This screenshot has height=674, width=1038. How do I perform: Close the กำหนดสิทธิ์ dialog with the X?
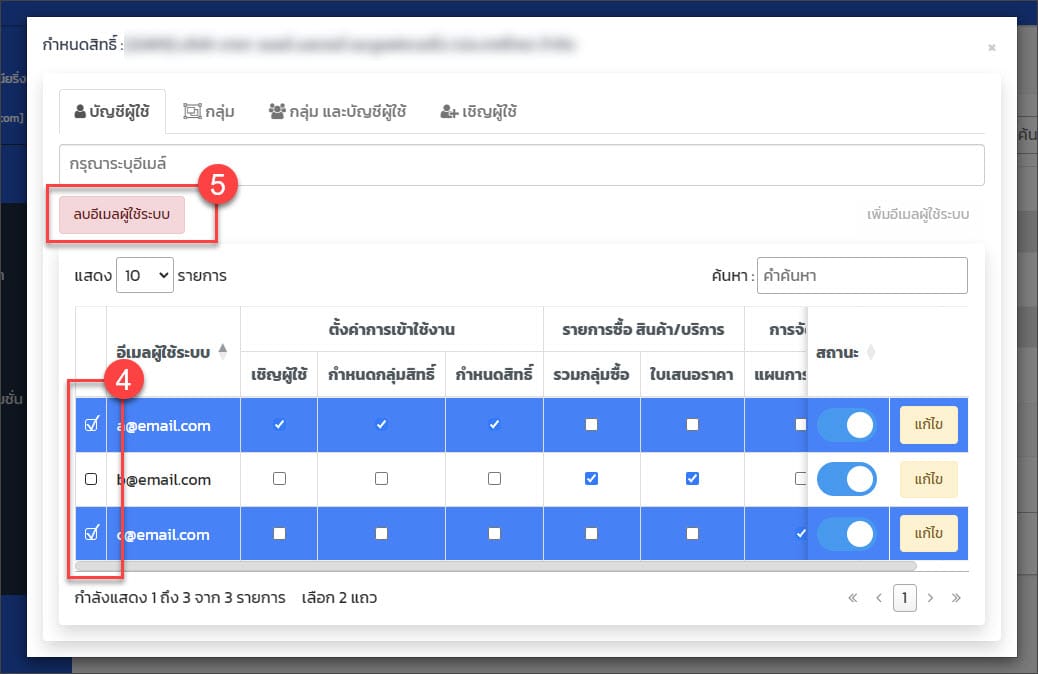[x=991, y=47]
